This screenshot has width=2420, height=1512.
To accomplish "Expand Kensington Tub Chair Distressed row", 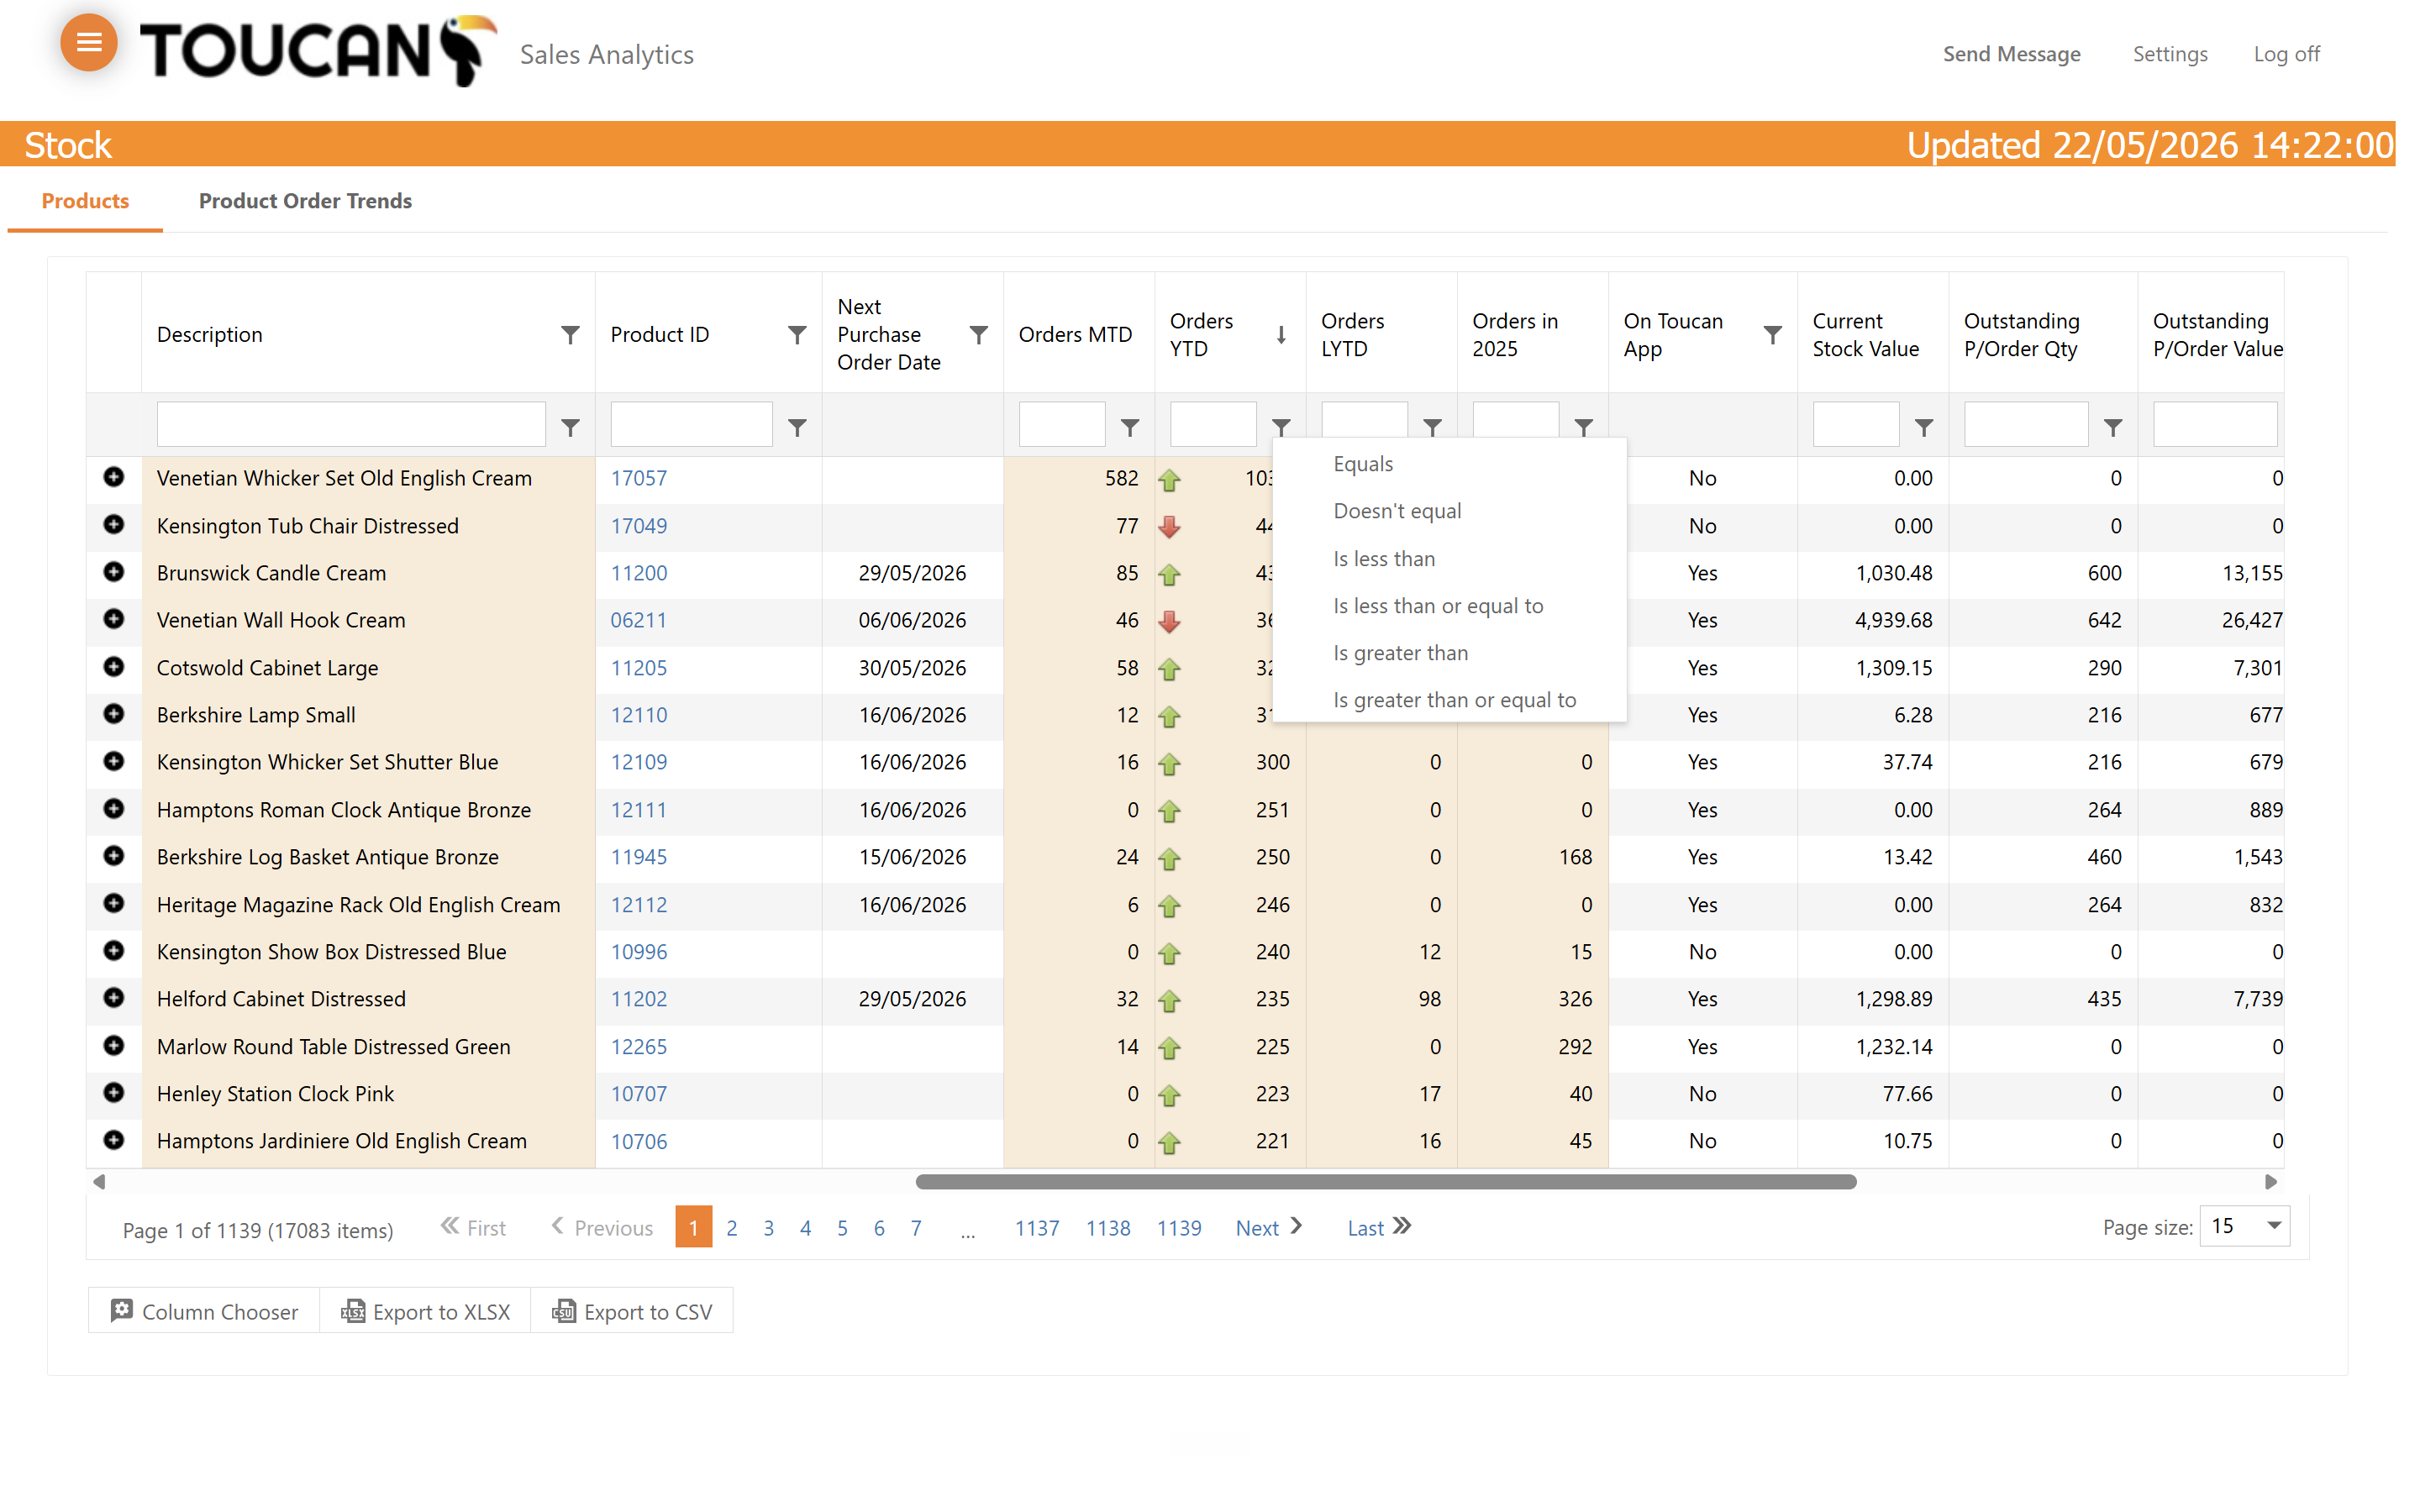I will [114, 524].
